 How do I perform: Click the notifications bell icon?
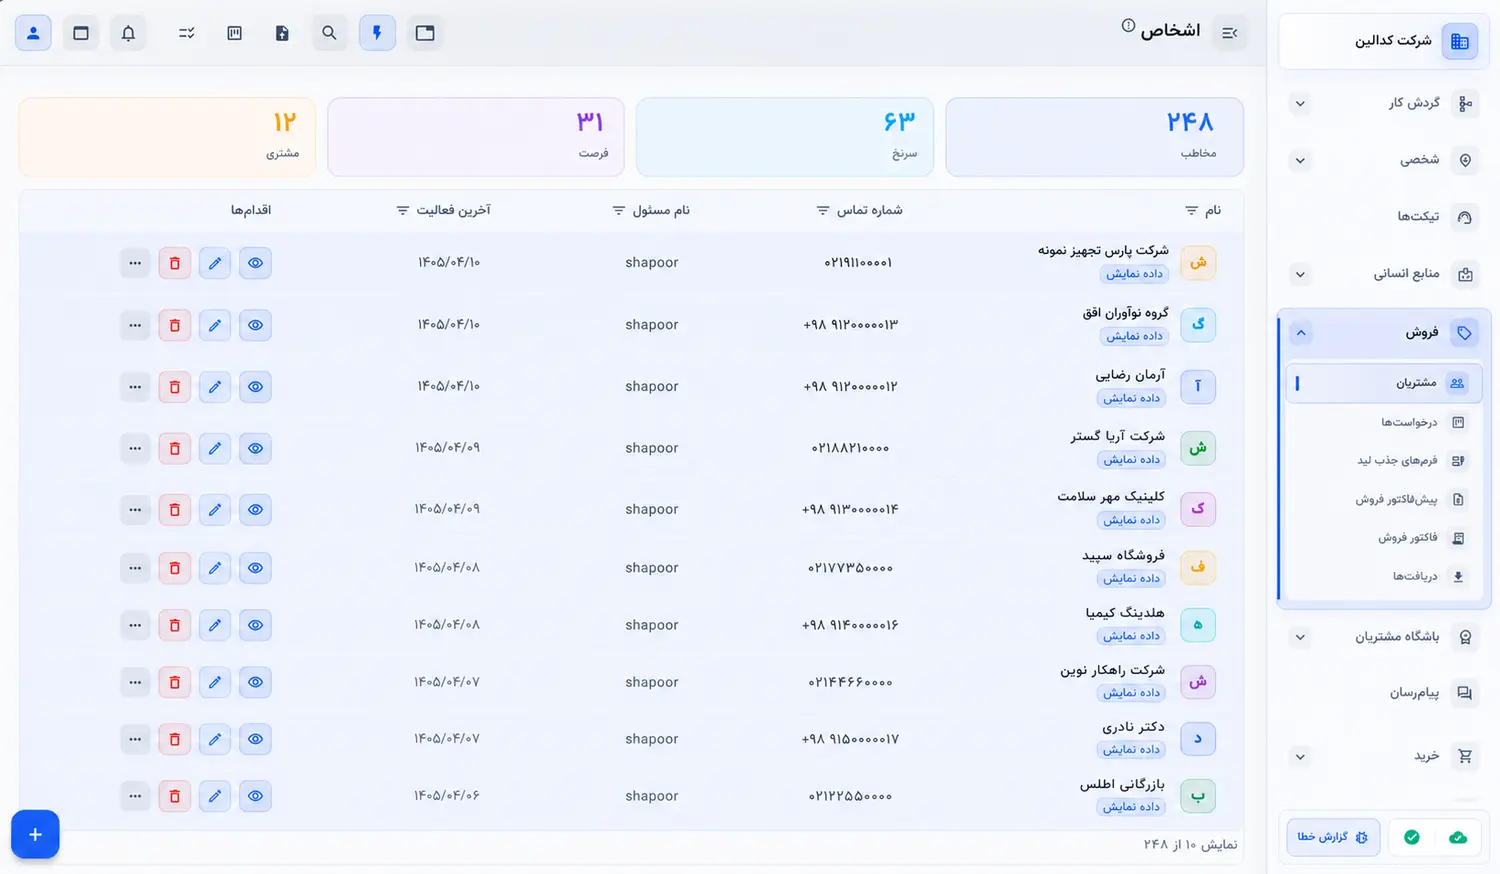(129, 33)
